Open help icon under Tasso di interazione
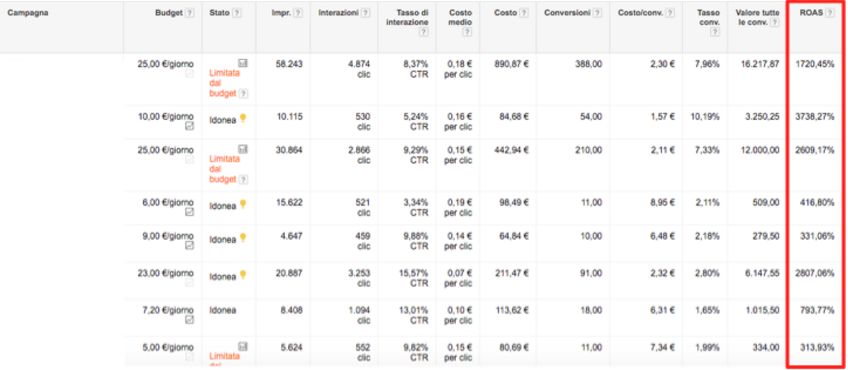The width and height of the screenshot is (848, 370). [x=423, y=32]
